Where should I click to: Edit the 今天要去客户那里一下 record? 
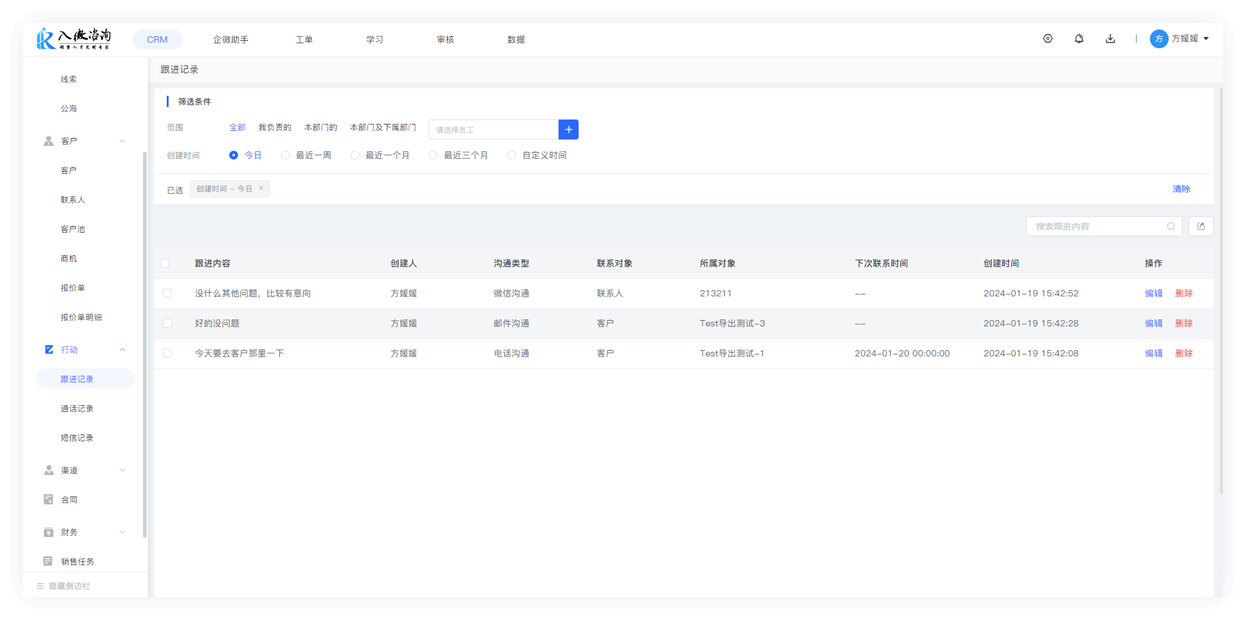coord(1154,353)
